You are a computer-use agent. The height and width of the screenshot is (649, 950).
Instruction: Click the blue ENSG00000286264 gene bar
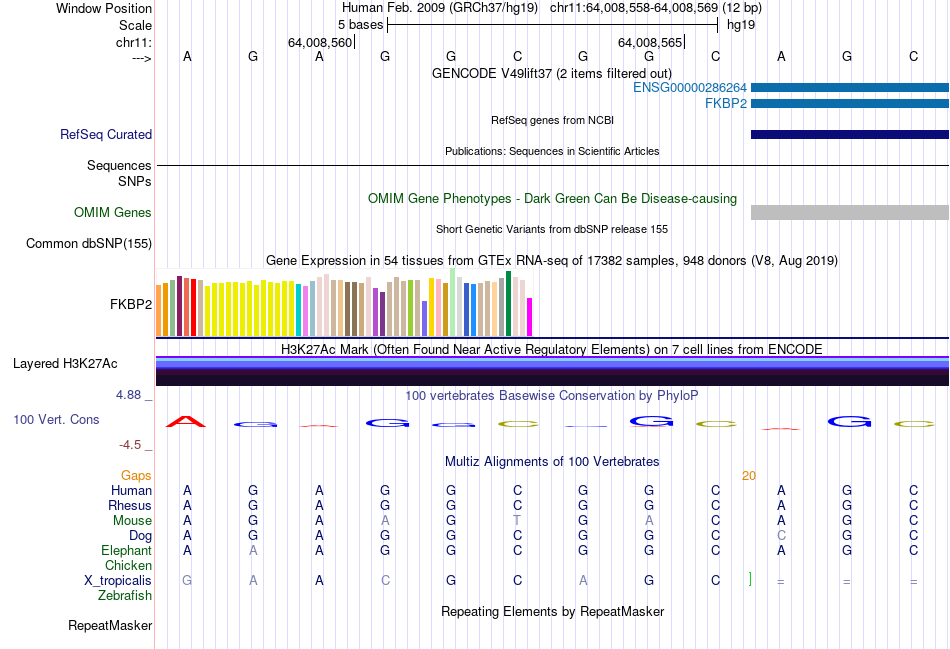coord(849,88)
